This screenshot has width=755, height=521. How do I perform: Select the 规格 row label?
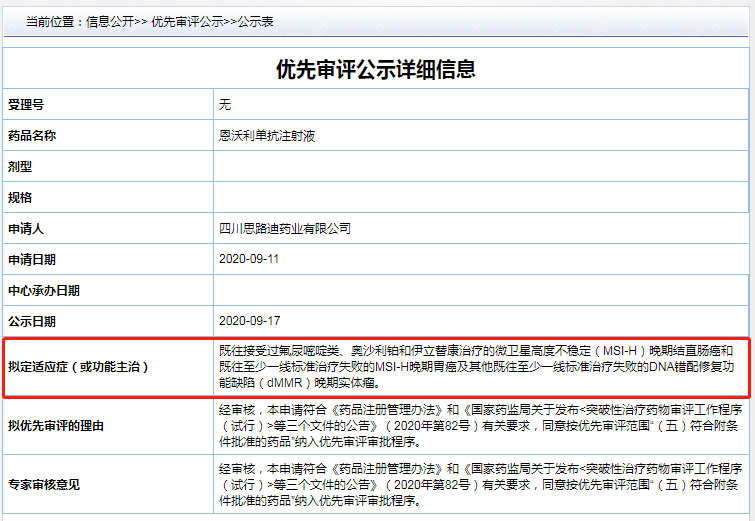point(20,197)
